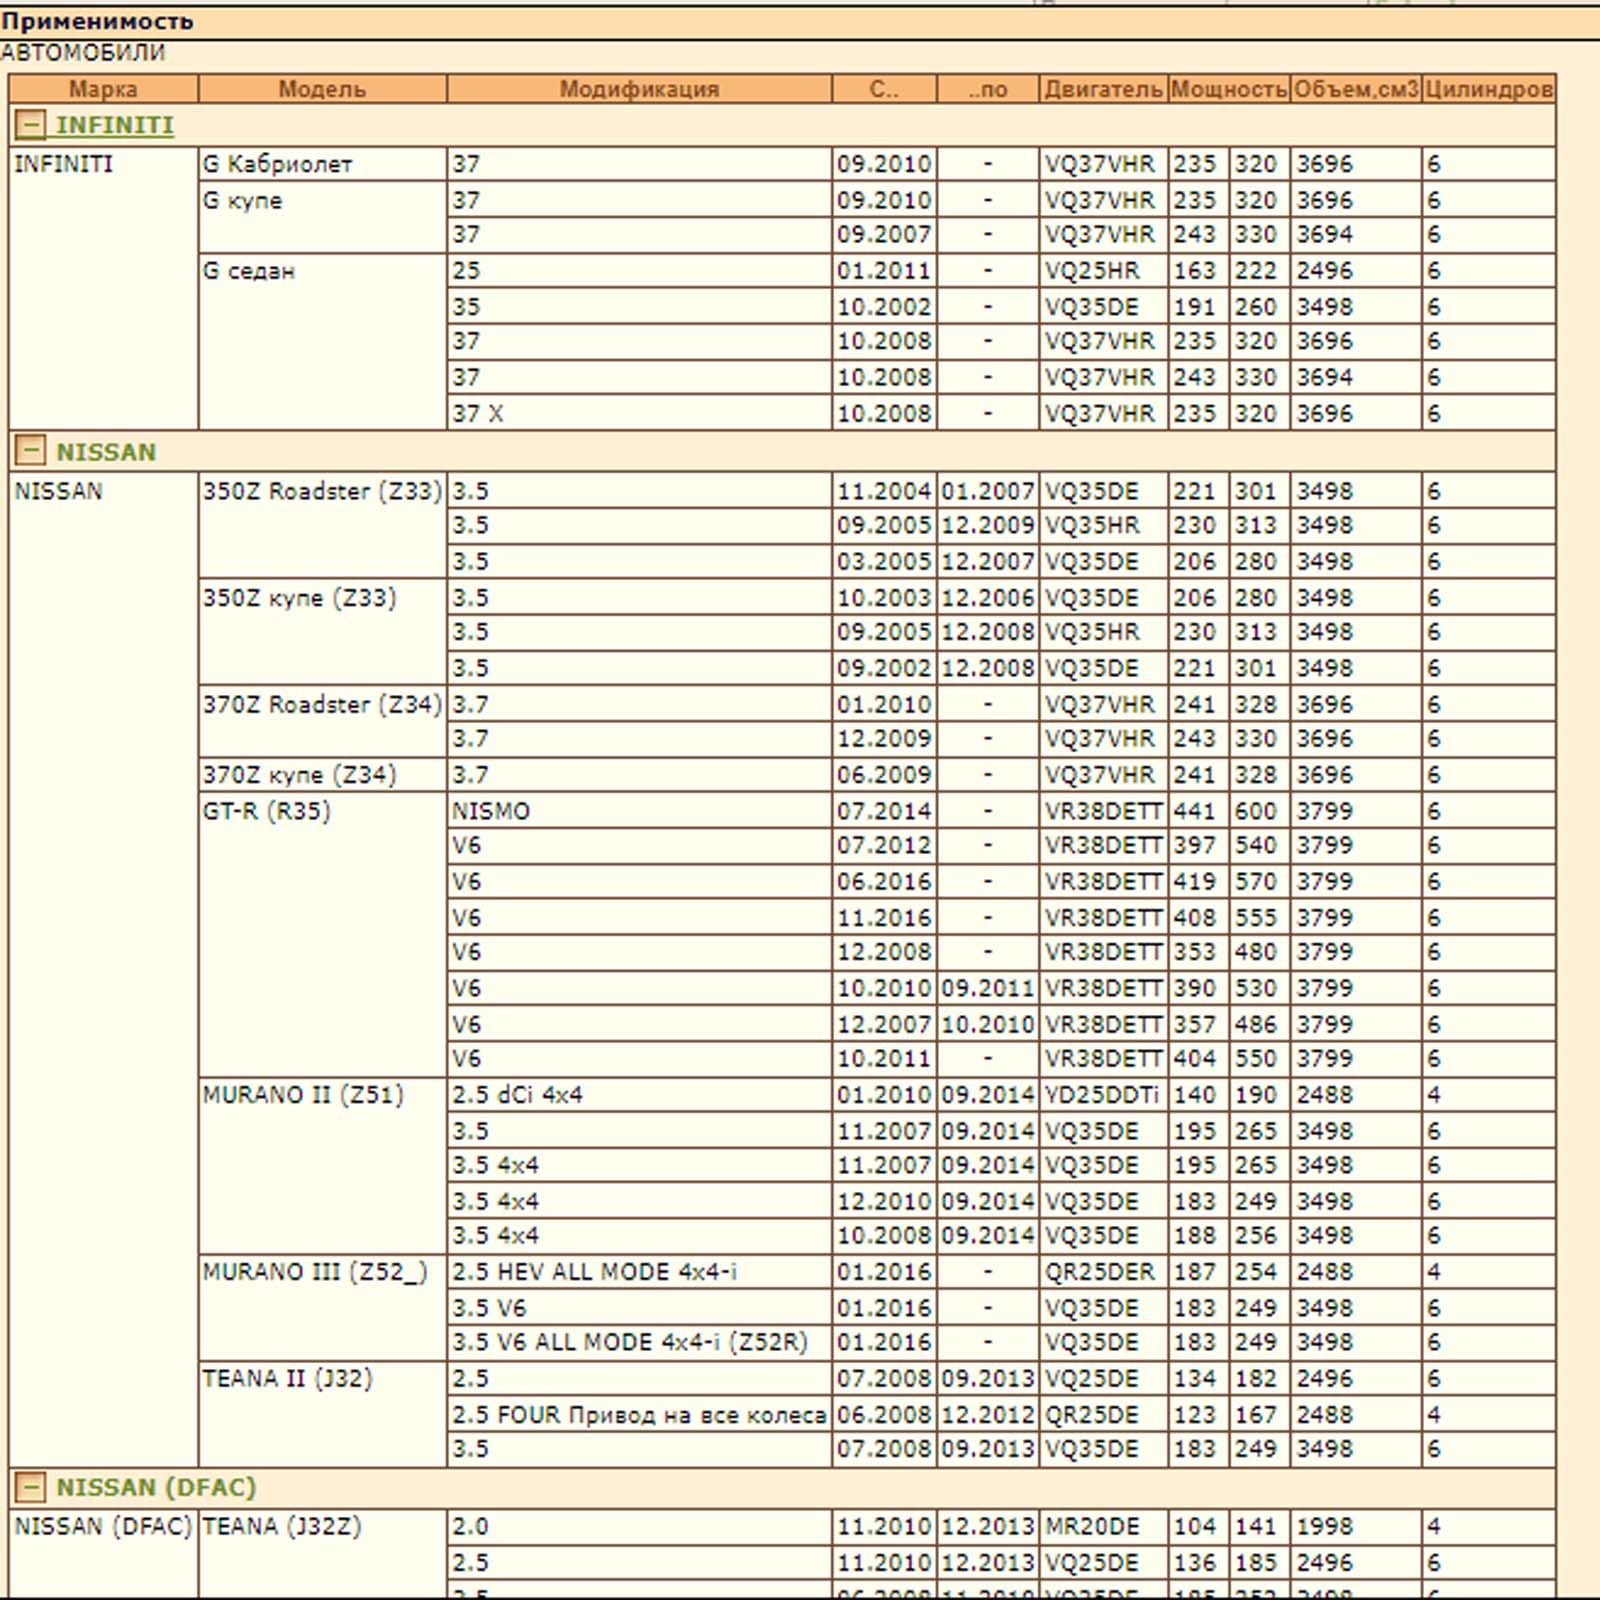
Task: Click the Двигатель column header
Action: coord(1103,89)
